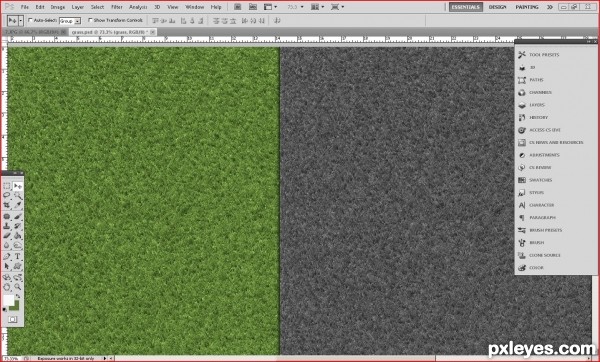Switch to the Painting workspace
600x362 pixels.
(x=527, y=7)
